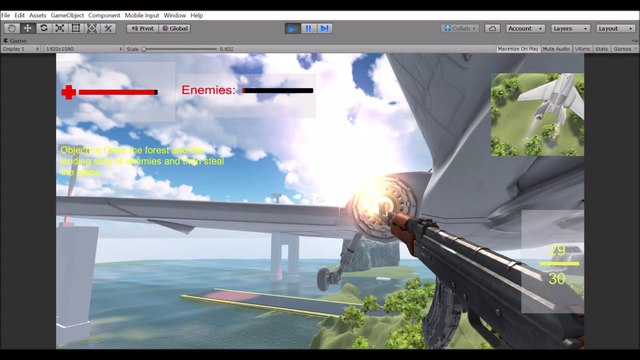
Task: Select the Rect Transform tool
Action: pos(76,28)
